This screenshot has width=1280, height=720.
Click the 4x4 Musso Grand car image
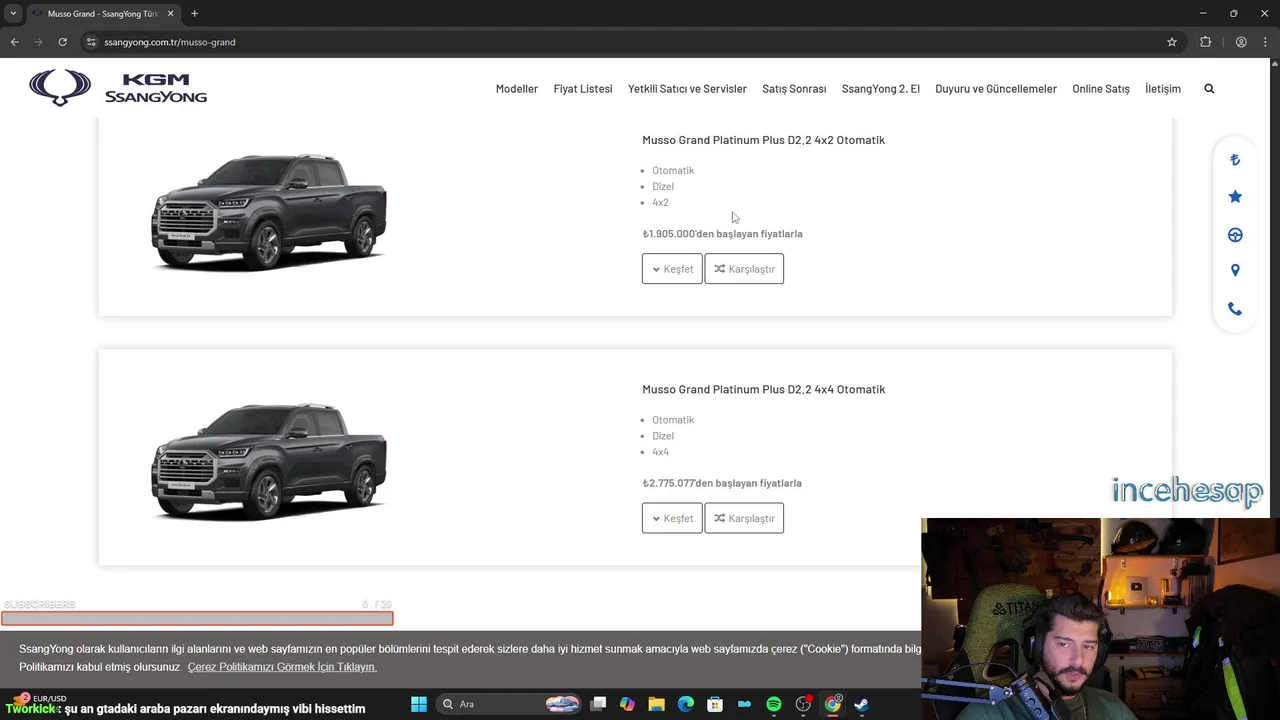pyautogui.click(x=268, y=461)
